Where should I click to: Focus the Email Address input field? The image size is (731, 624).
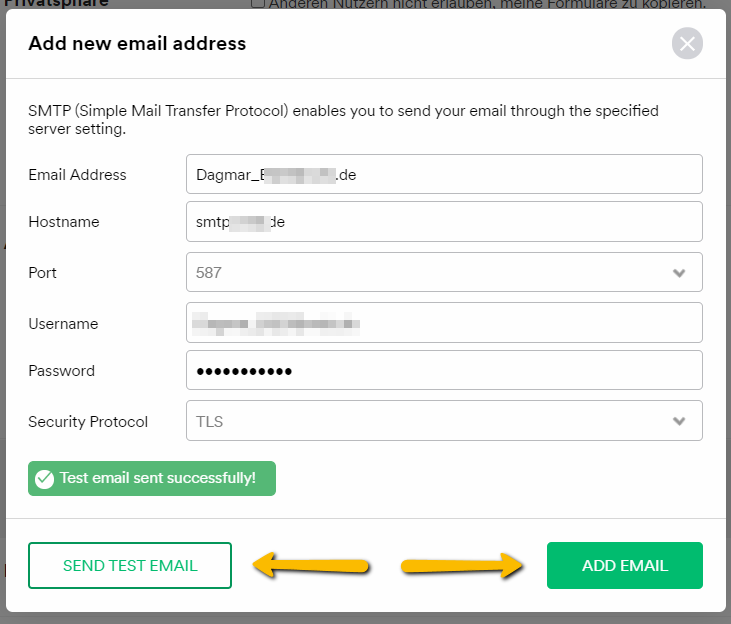pyautogui.click(x=444, y=174)
